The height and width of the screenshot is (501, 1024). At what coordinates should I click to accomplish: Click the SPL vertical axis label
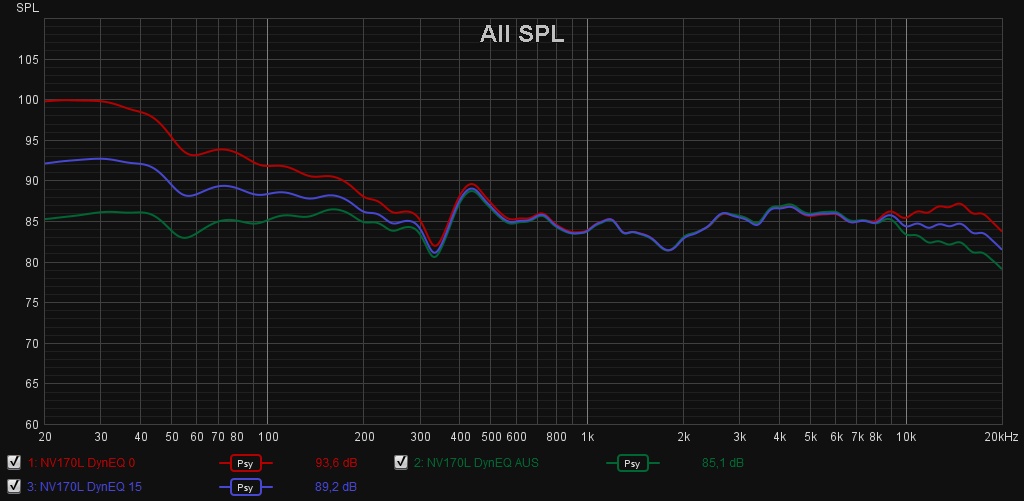click(26, 8)
